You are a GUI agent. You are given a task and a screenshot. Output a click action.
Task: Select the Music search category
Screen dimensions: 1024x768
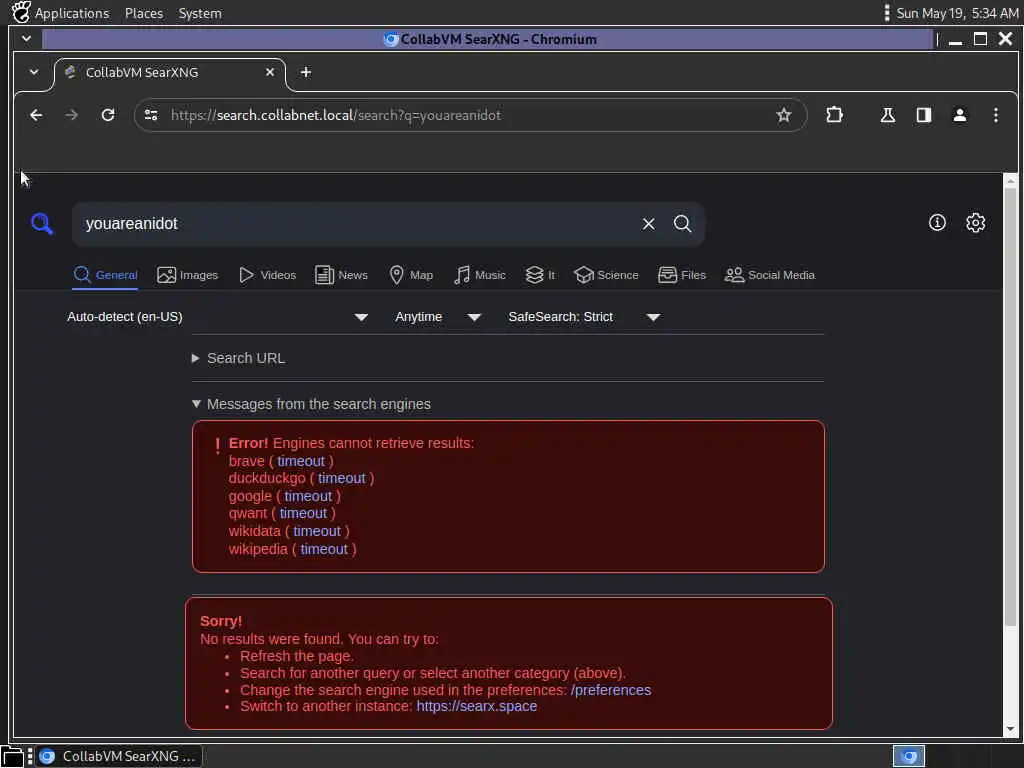tap(480, 275)
